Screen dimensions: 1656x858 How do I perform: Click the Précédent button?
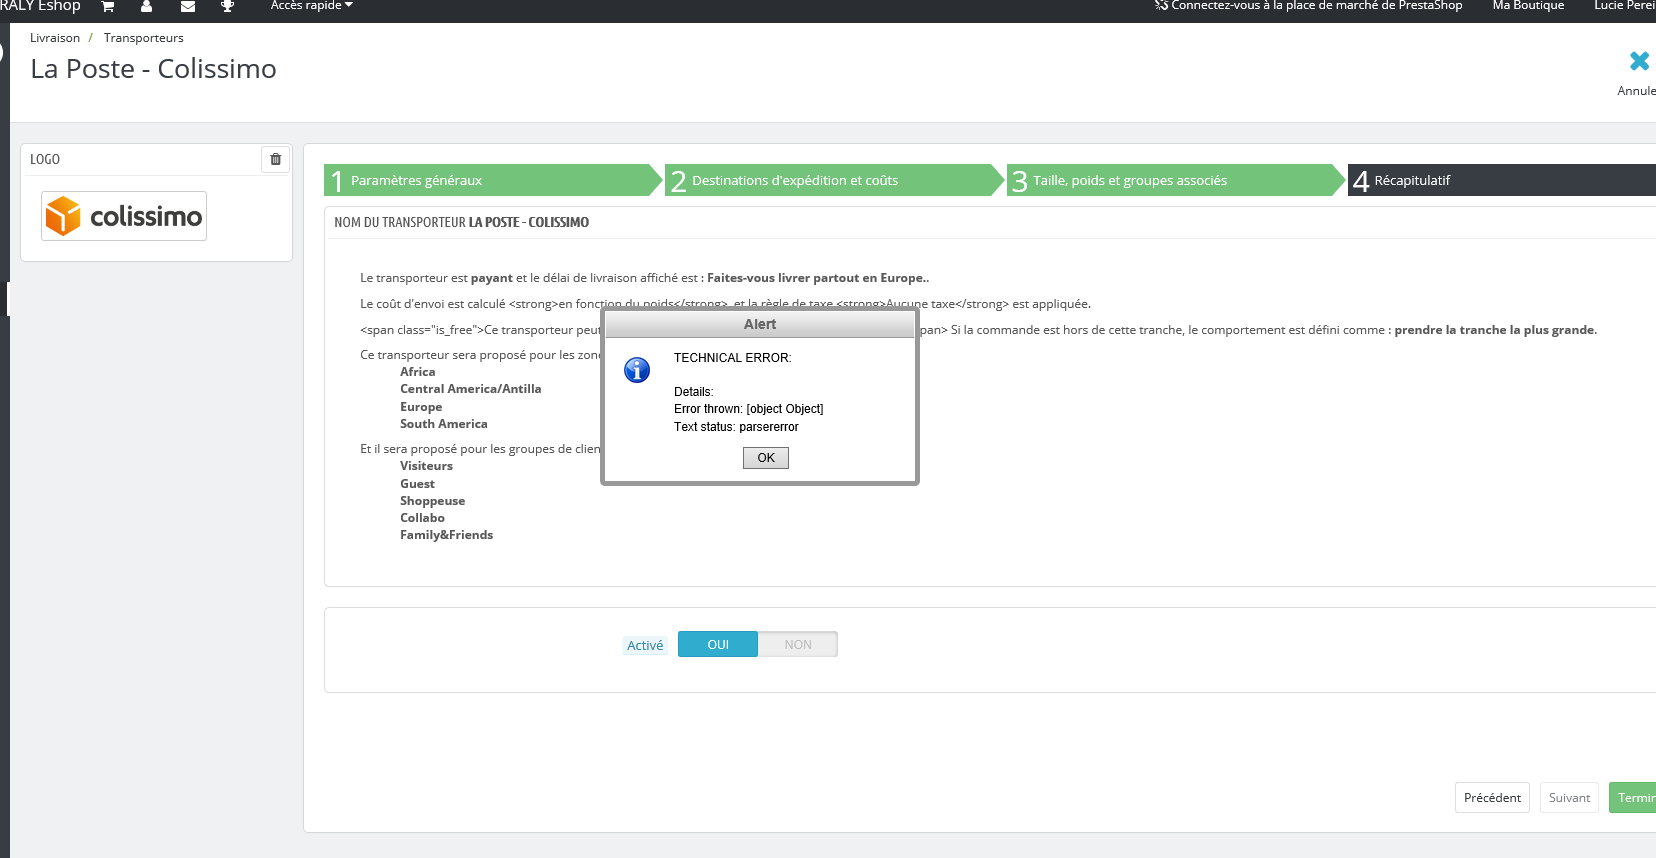pos(1492,798)
